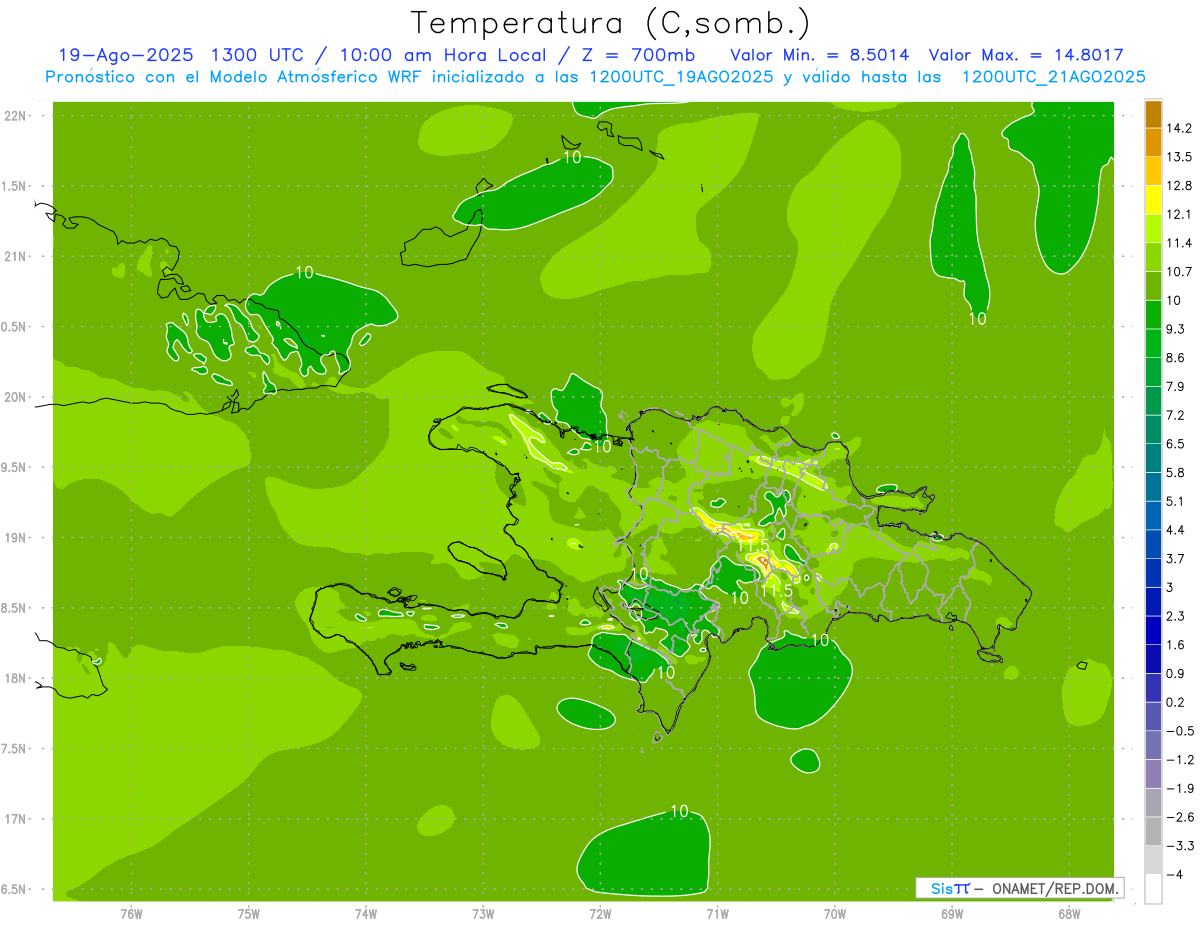Pick the orange swatch between 13.5 and 14.2
This screenshot has height=927, width=1200.
[1153, 141]
